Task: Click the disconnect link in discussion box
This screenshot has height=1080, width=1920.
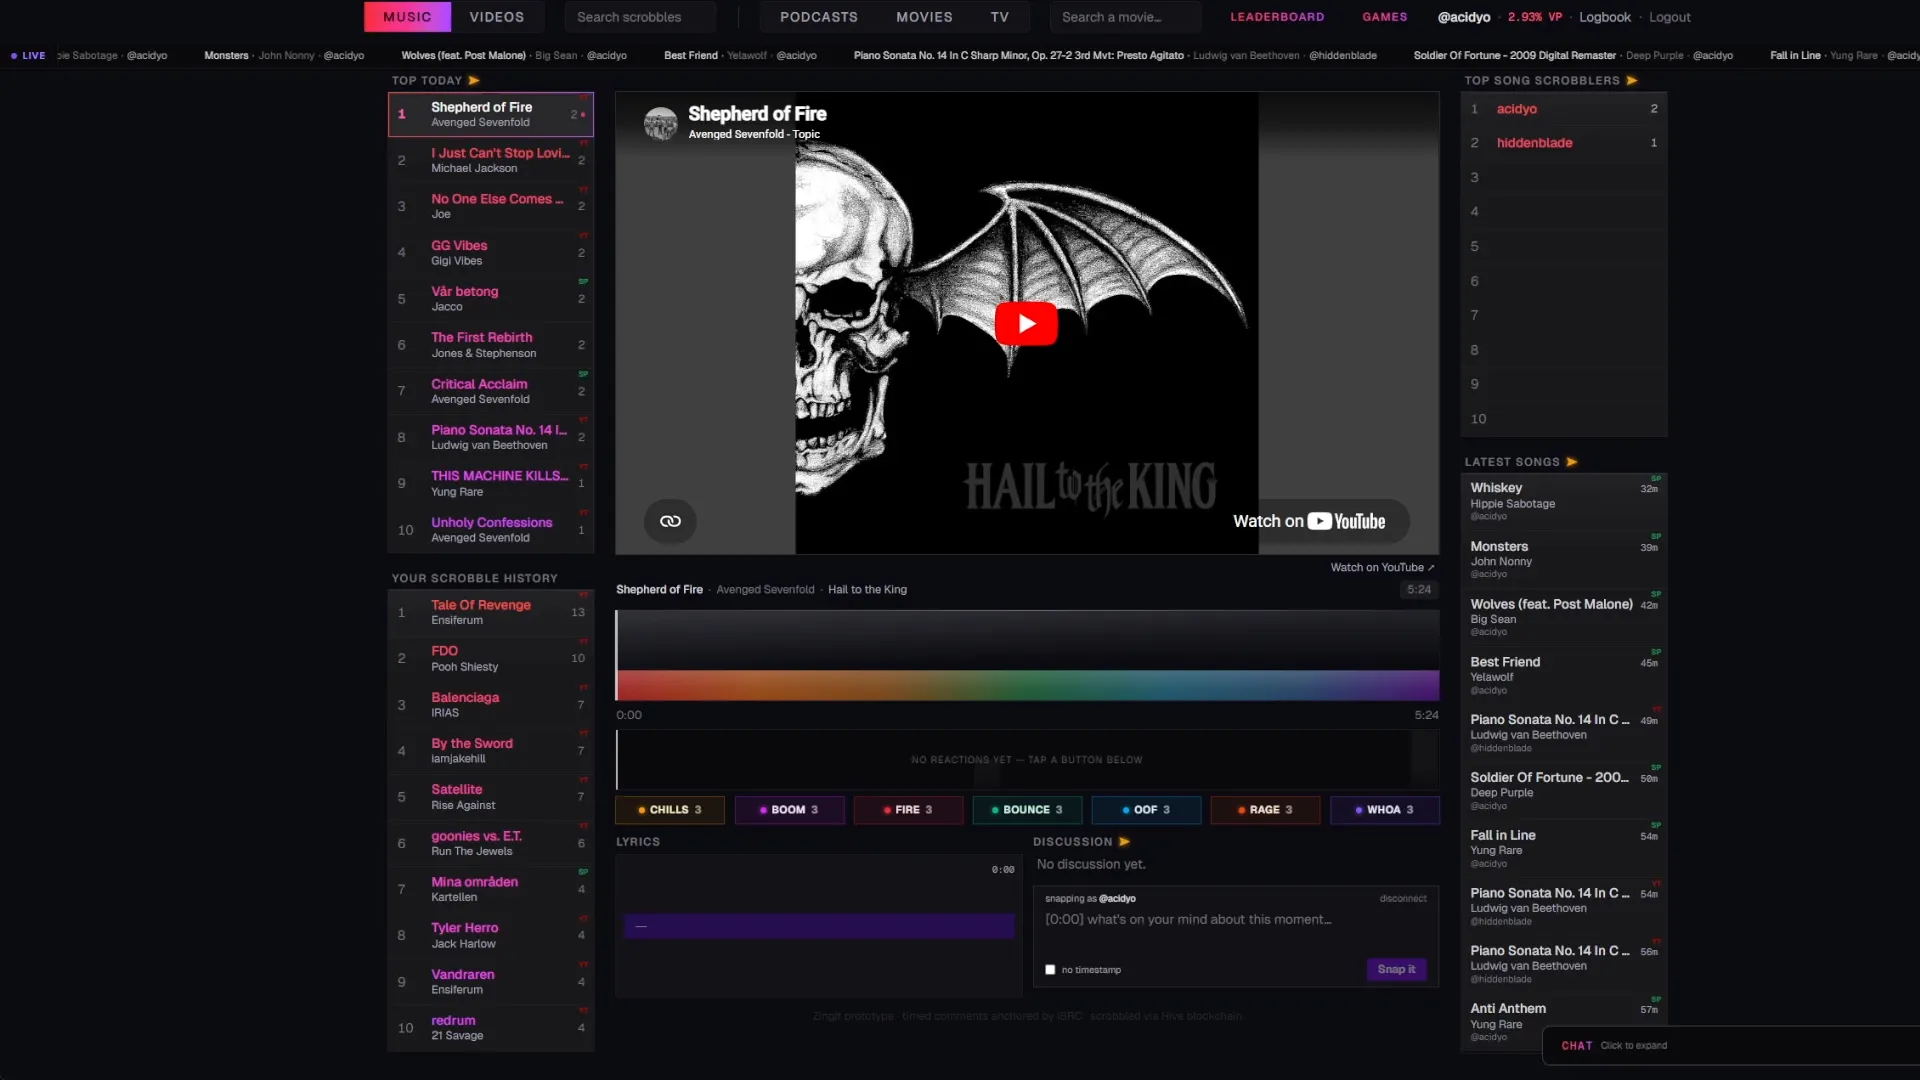Action: tap(1403, 898)
